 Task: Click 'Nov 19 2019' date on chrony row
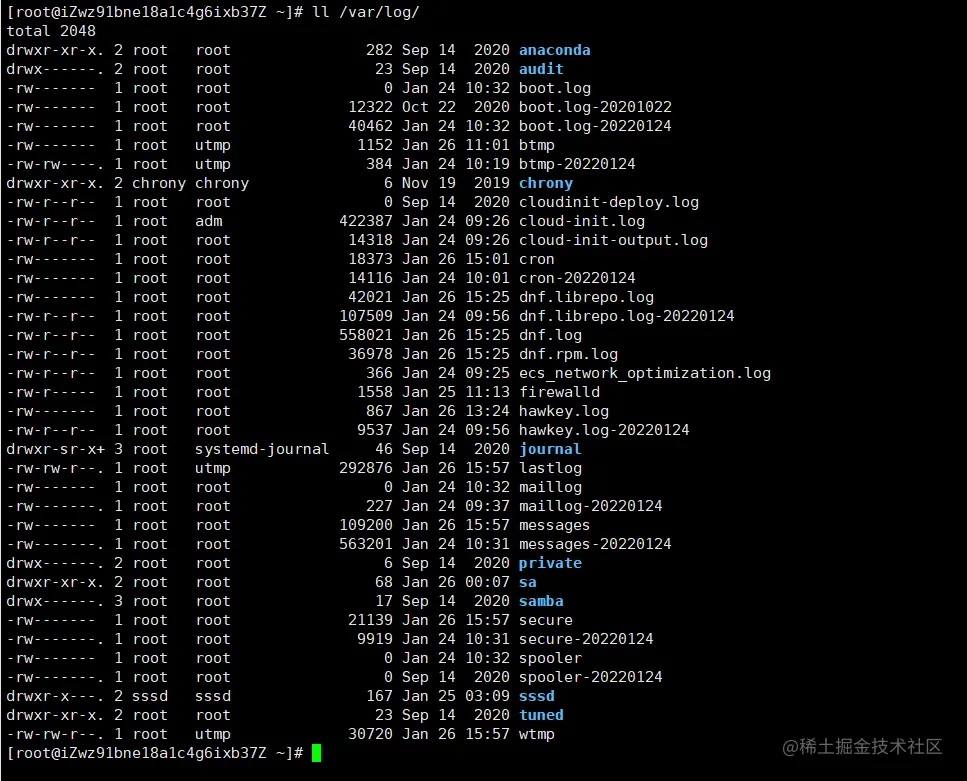click(x=456, y=183)
